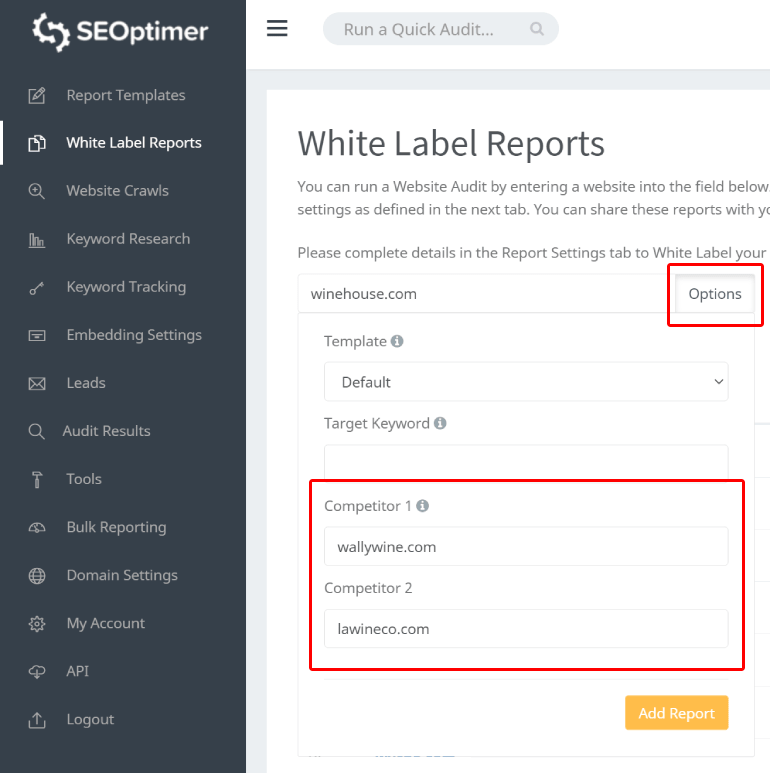Click the White Label Reports documents icon

coord(37,143)
